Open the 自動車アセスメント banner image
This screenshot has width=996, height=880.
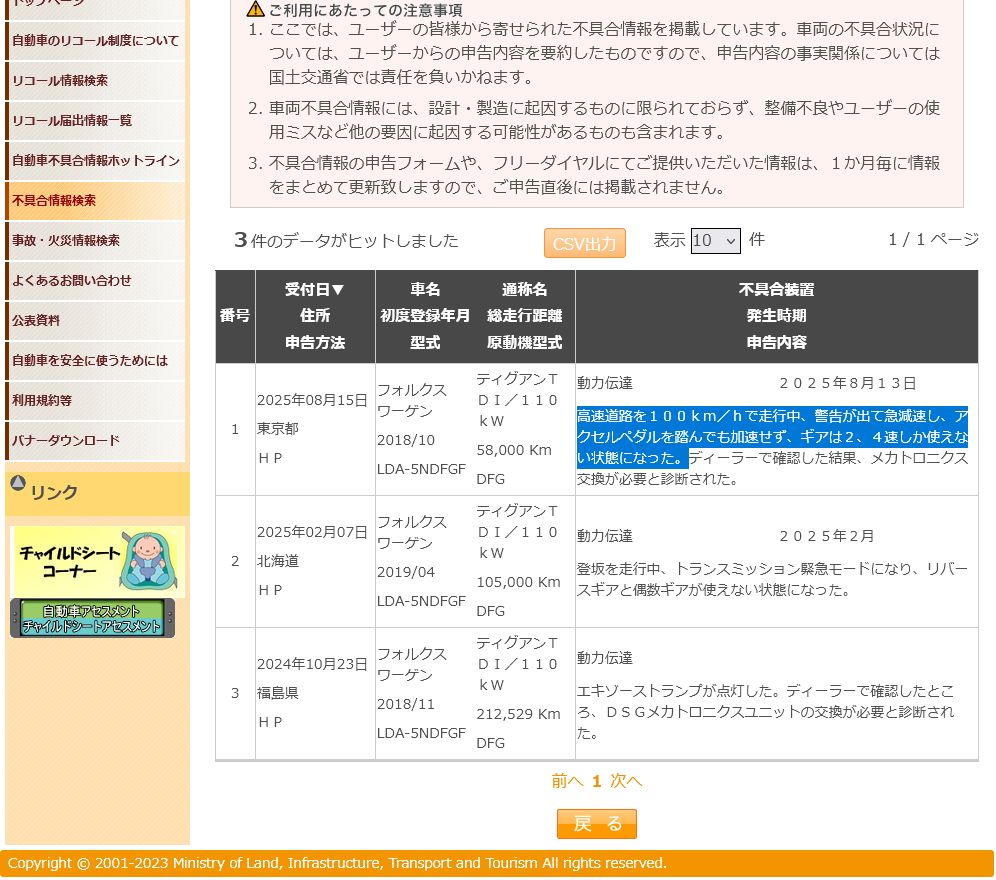92,618
